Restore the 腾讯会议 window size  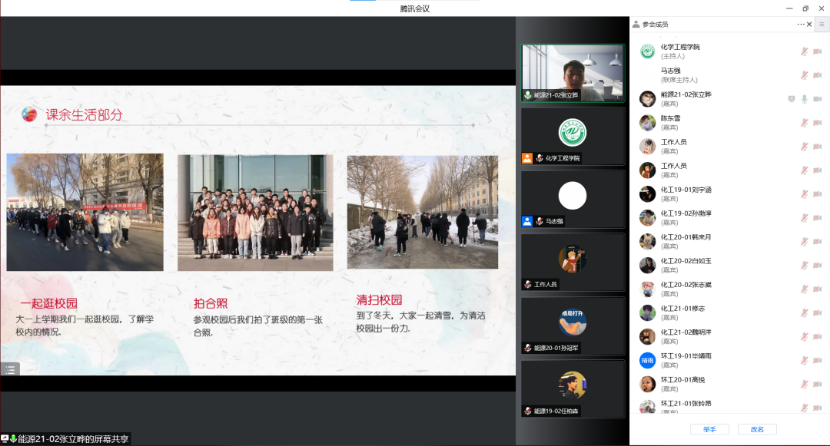pyautogui.click(x=806, y=8)
